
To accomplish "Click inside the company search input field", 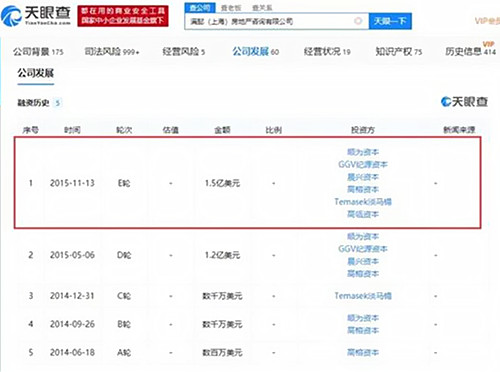I will click(271, 21).
